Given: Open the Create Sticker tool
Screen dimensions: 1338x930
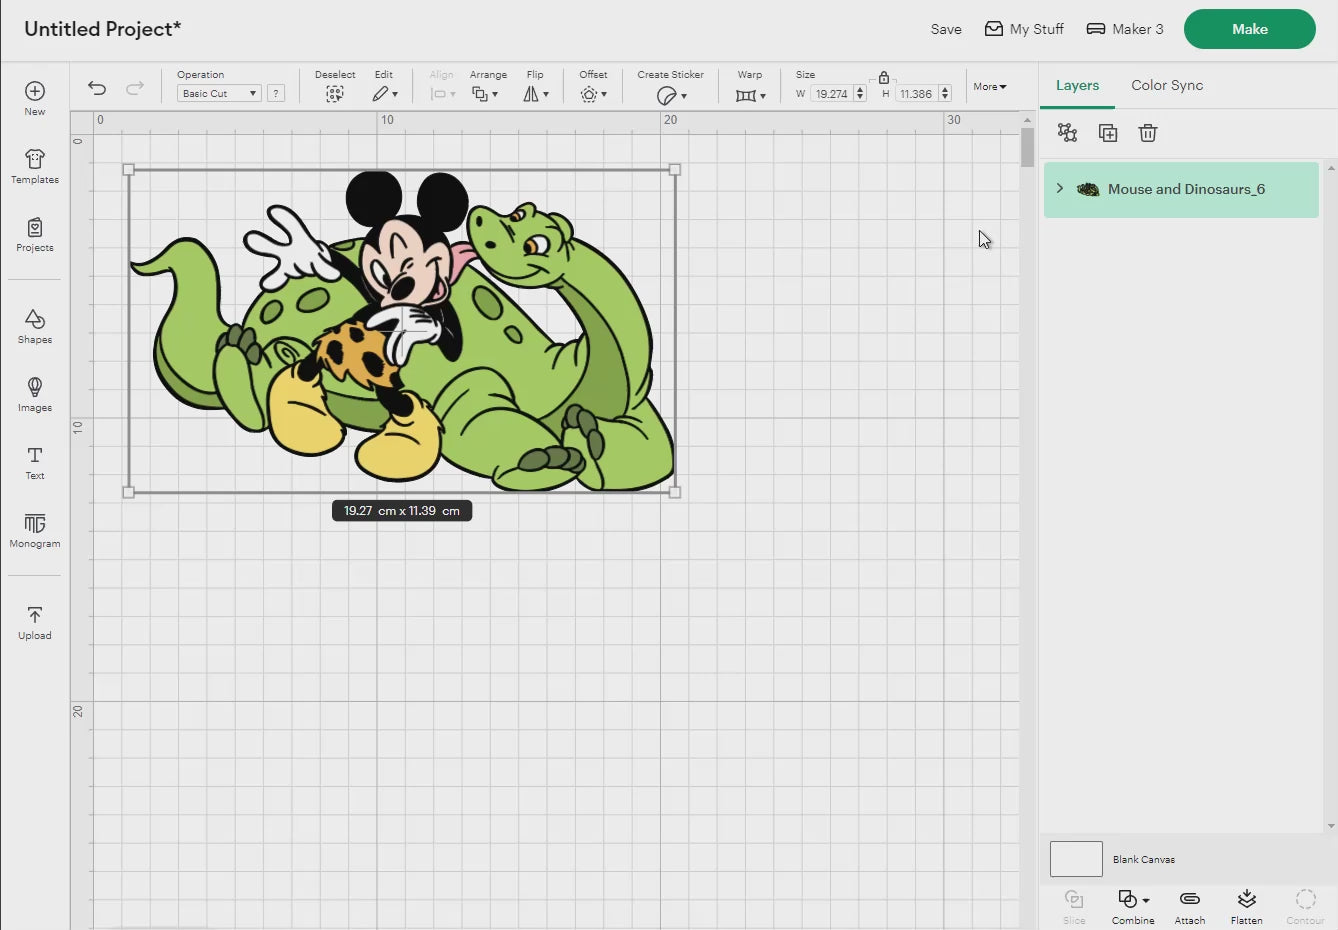Looking at the screenshot, I should 671,95.
